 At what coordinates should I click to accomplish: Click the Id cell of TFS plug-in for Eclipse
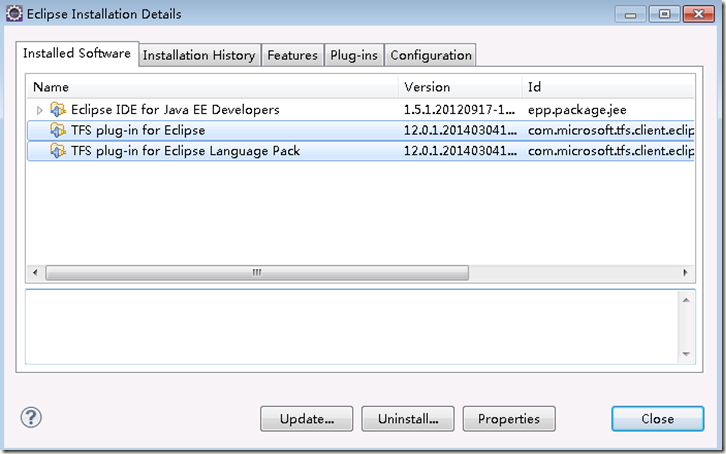(611, 131)
